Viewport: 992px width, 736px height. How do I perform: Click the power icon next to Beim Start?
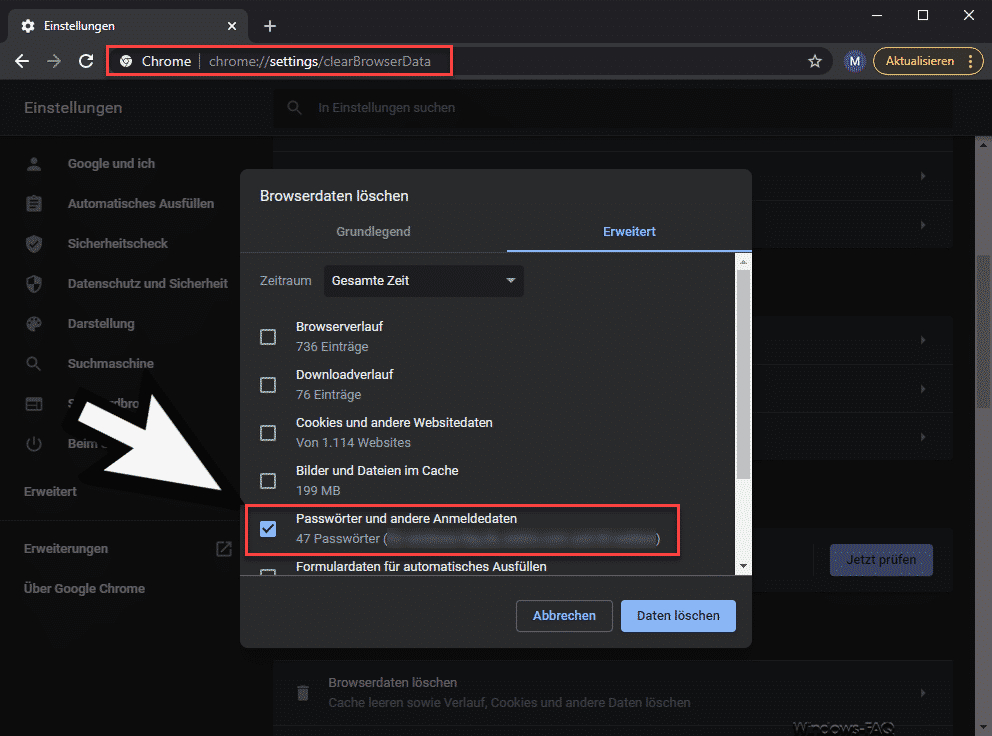(34, 444)
